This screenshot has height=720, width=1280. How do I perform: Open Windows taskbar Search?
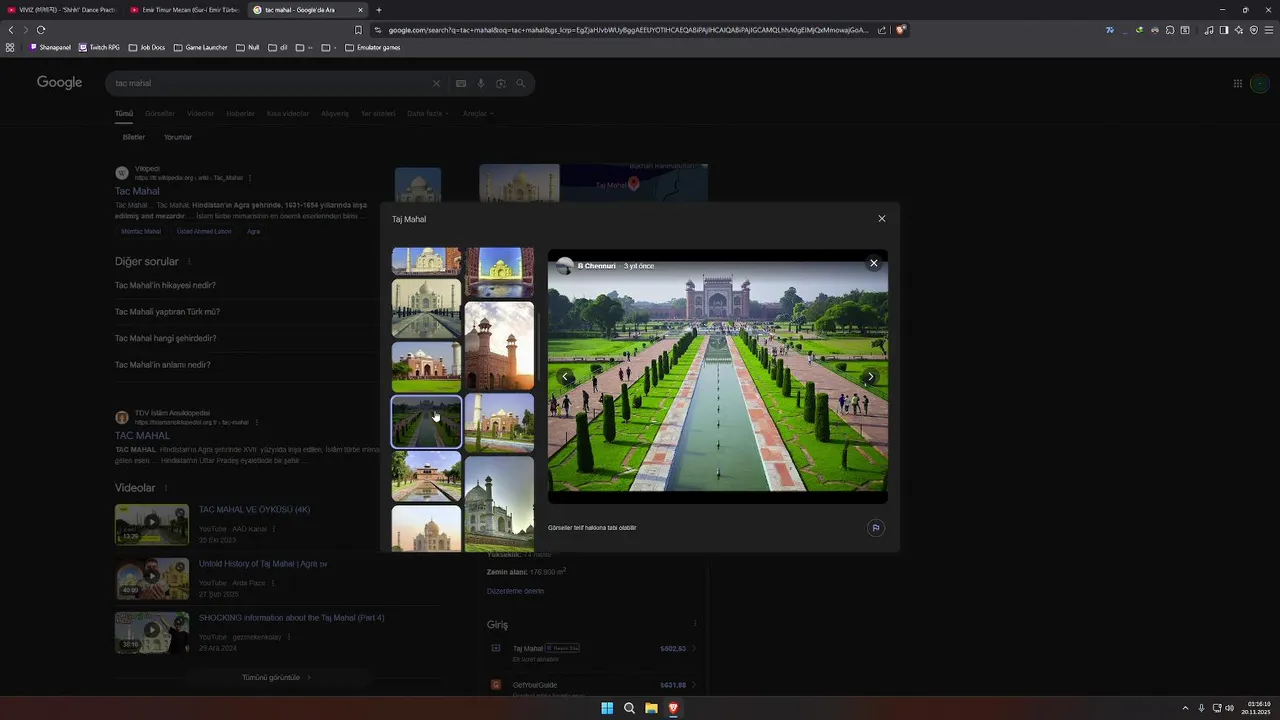click(x=629, y=708)
